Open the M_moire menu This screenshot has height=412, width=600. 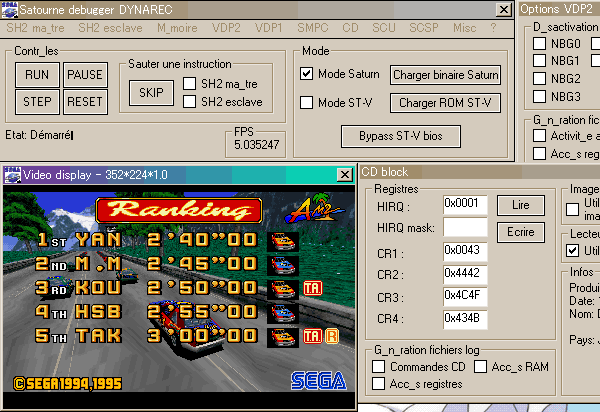point(177,28)
